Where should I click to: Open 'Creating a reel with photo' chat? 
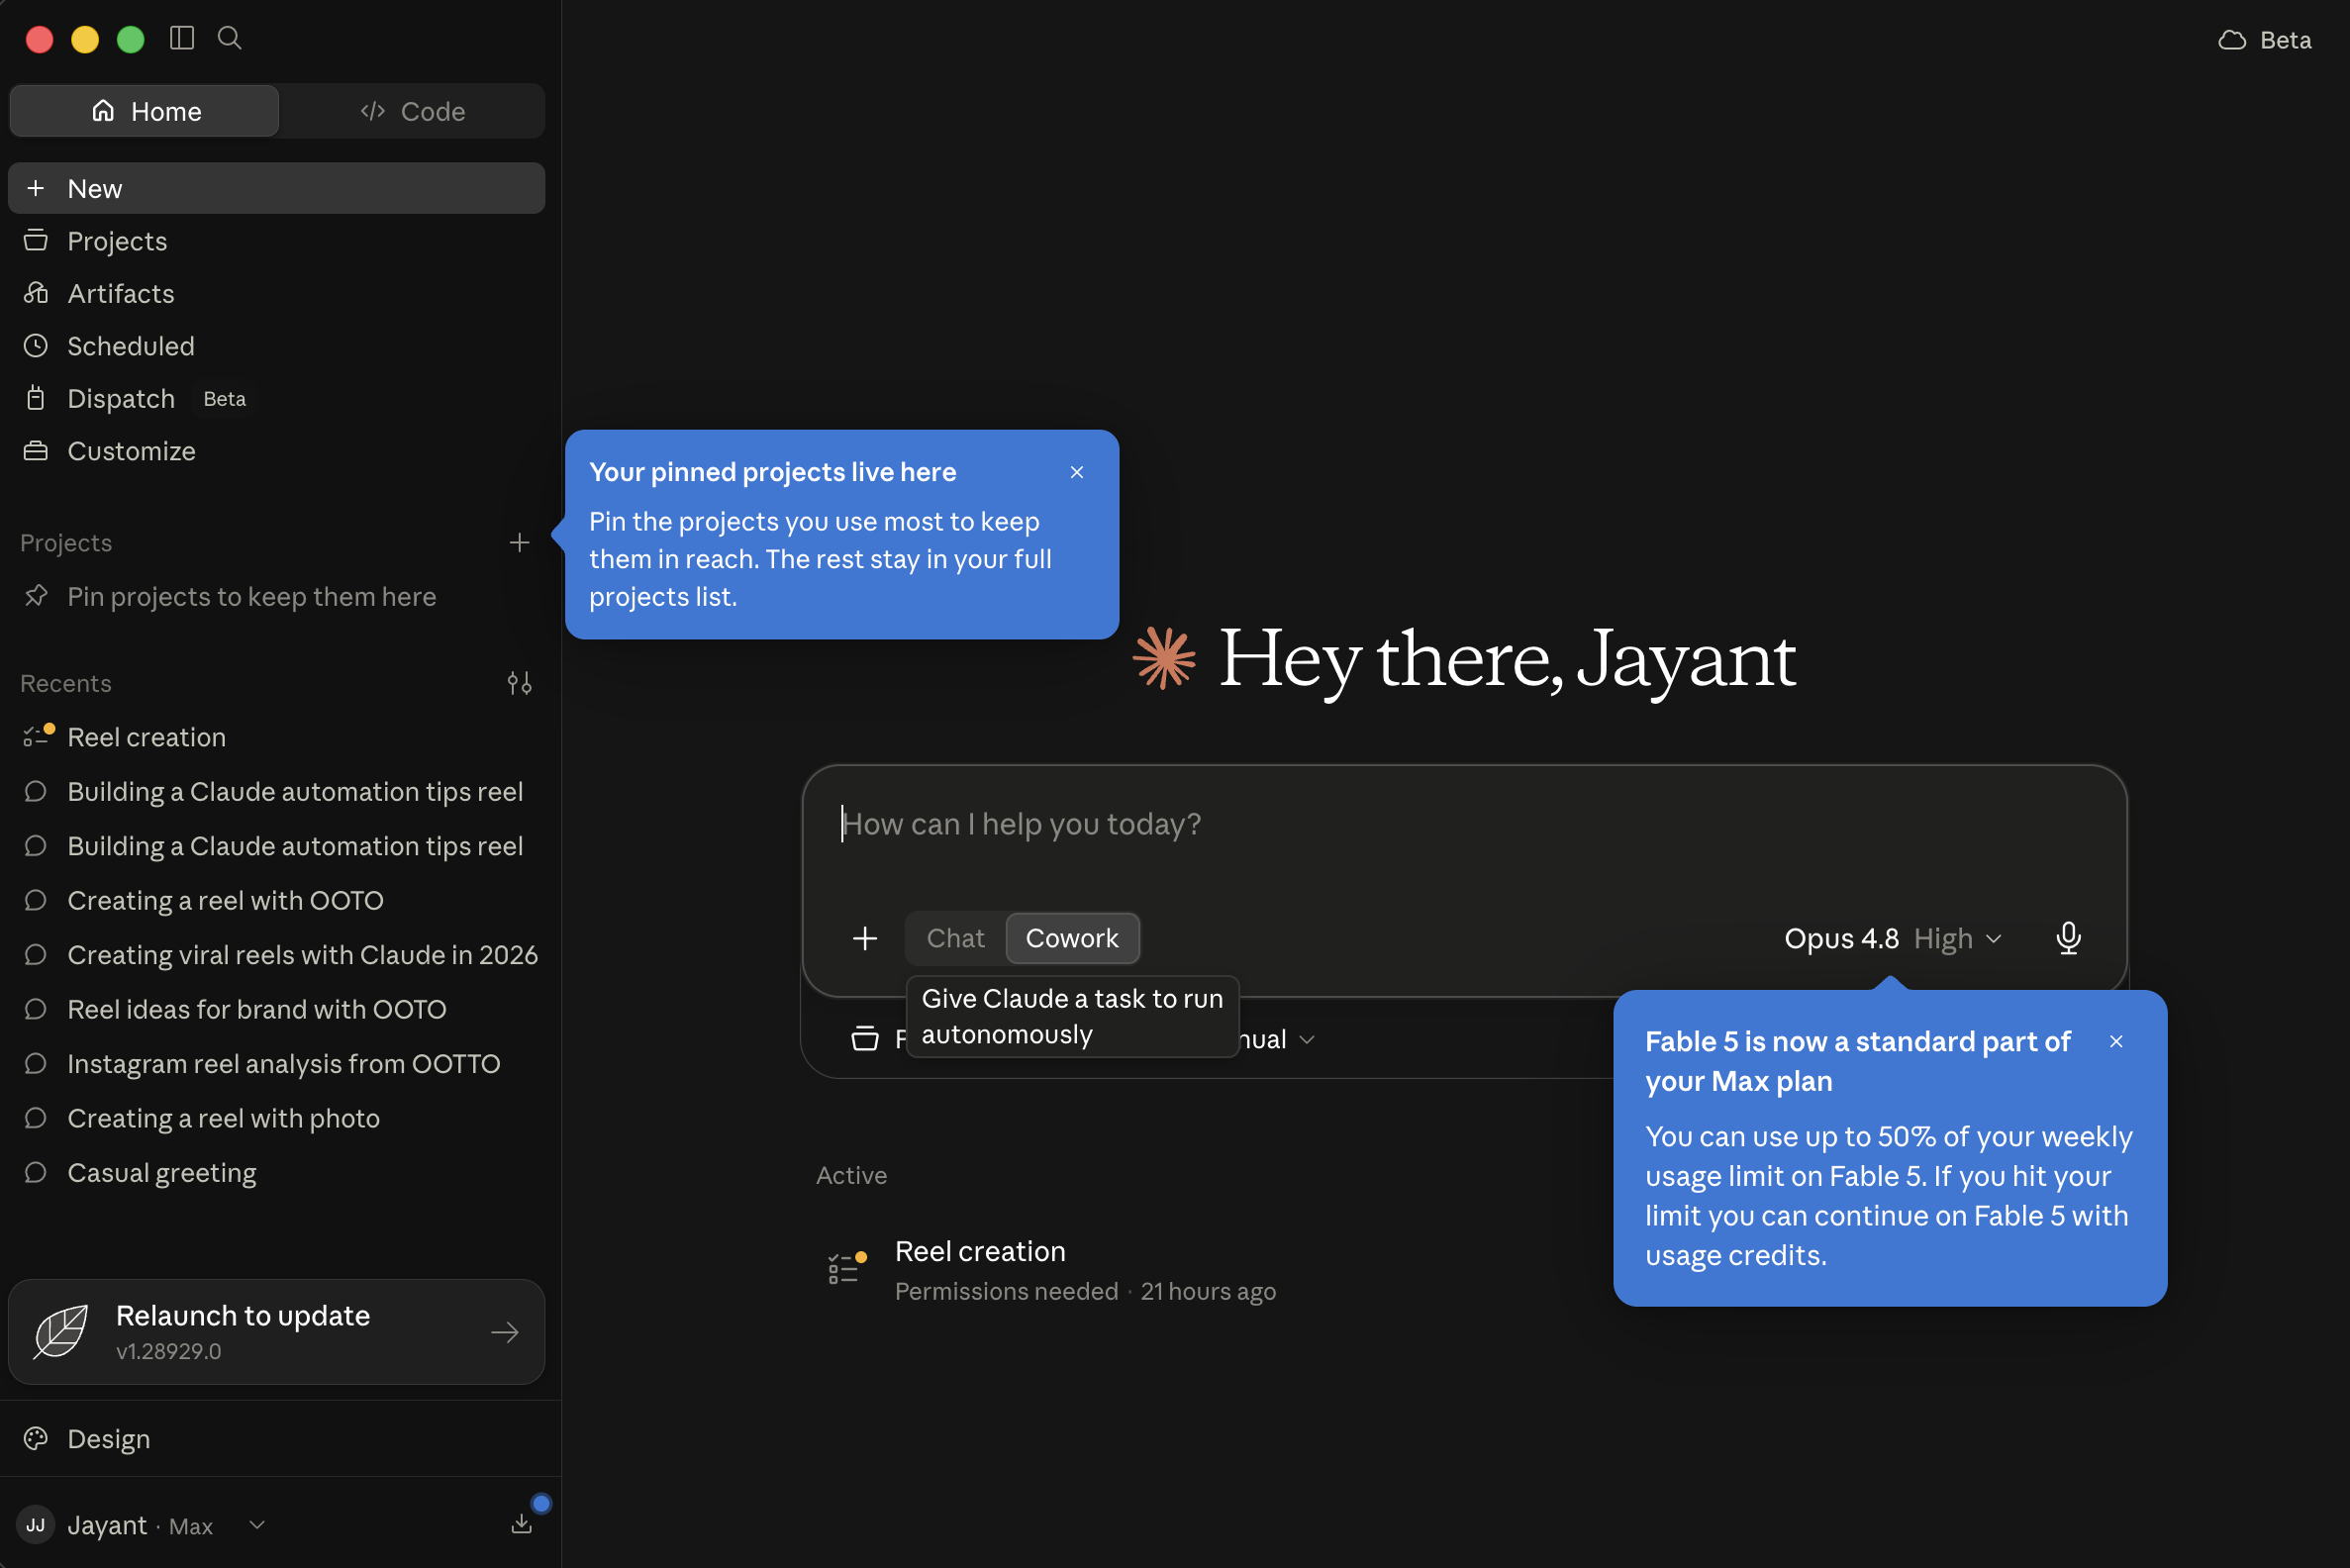click(x=276, y=1119)
